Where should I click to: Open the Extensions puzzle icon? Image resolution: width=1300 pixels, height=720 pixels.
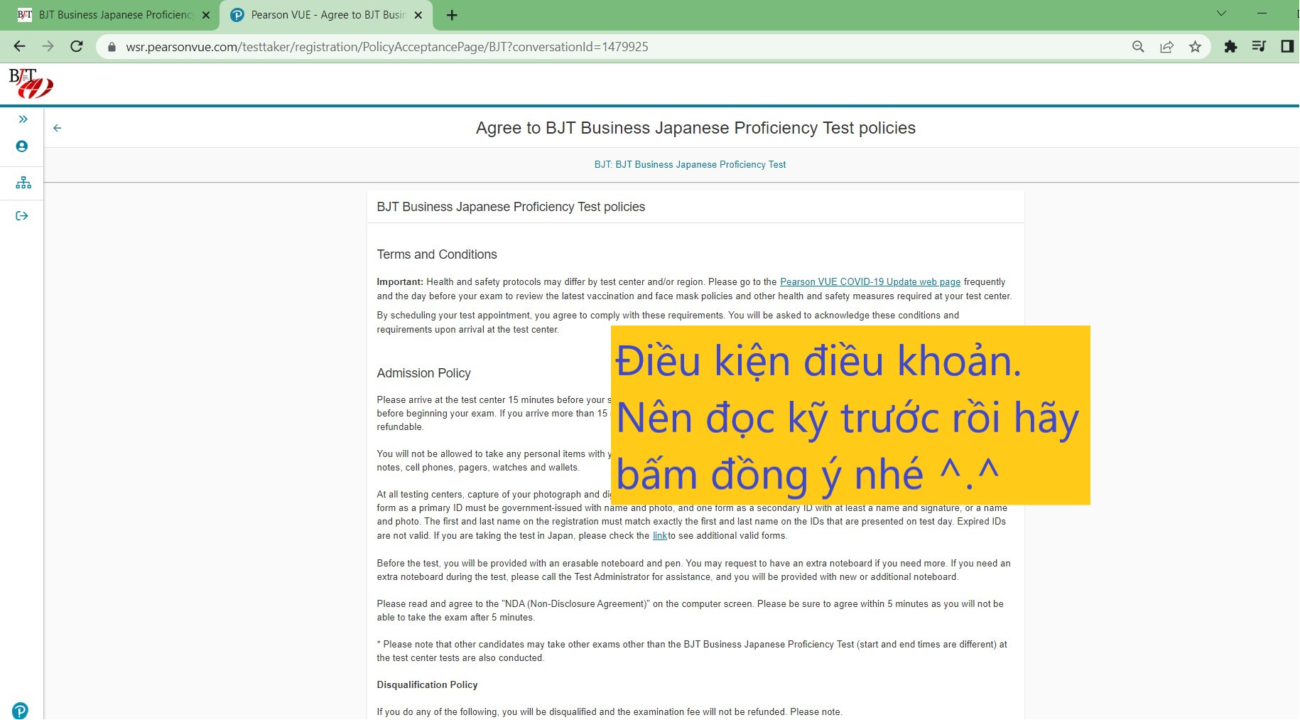tap(1230, 47)
